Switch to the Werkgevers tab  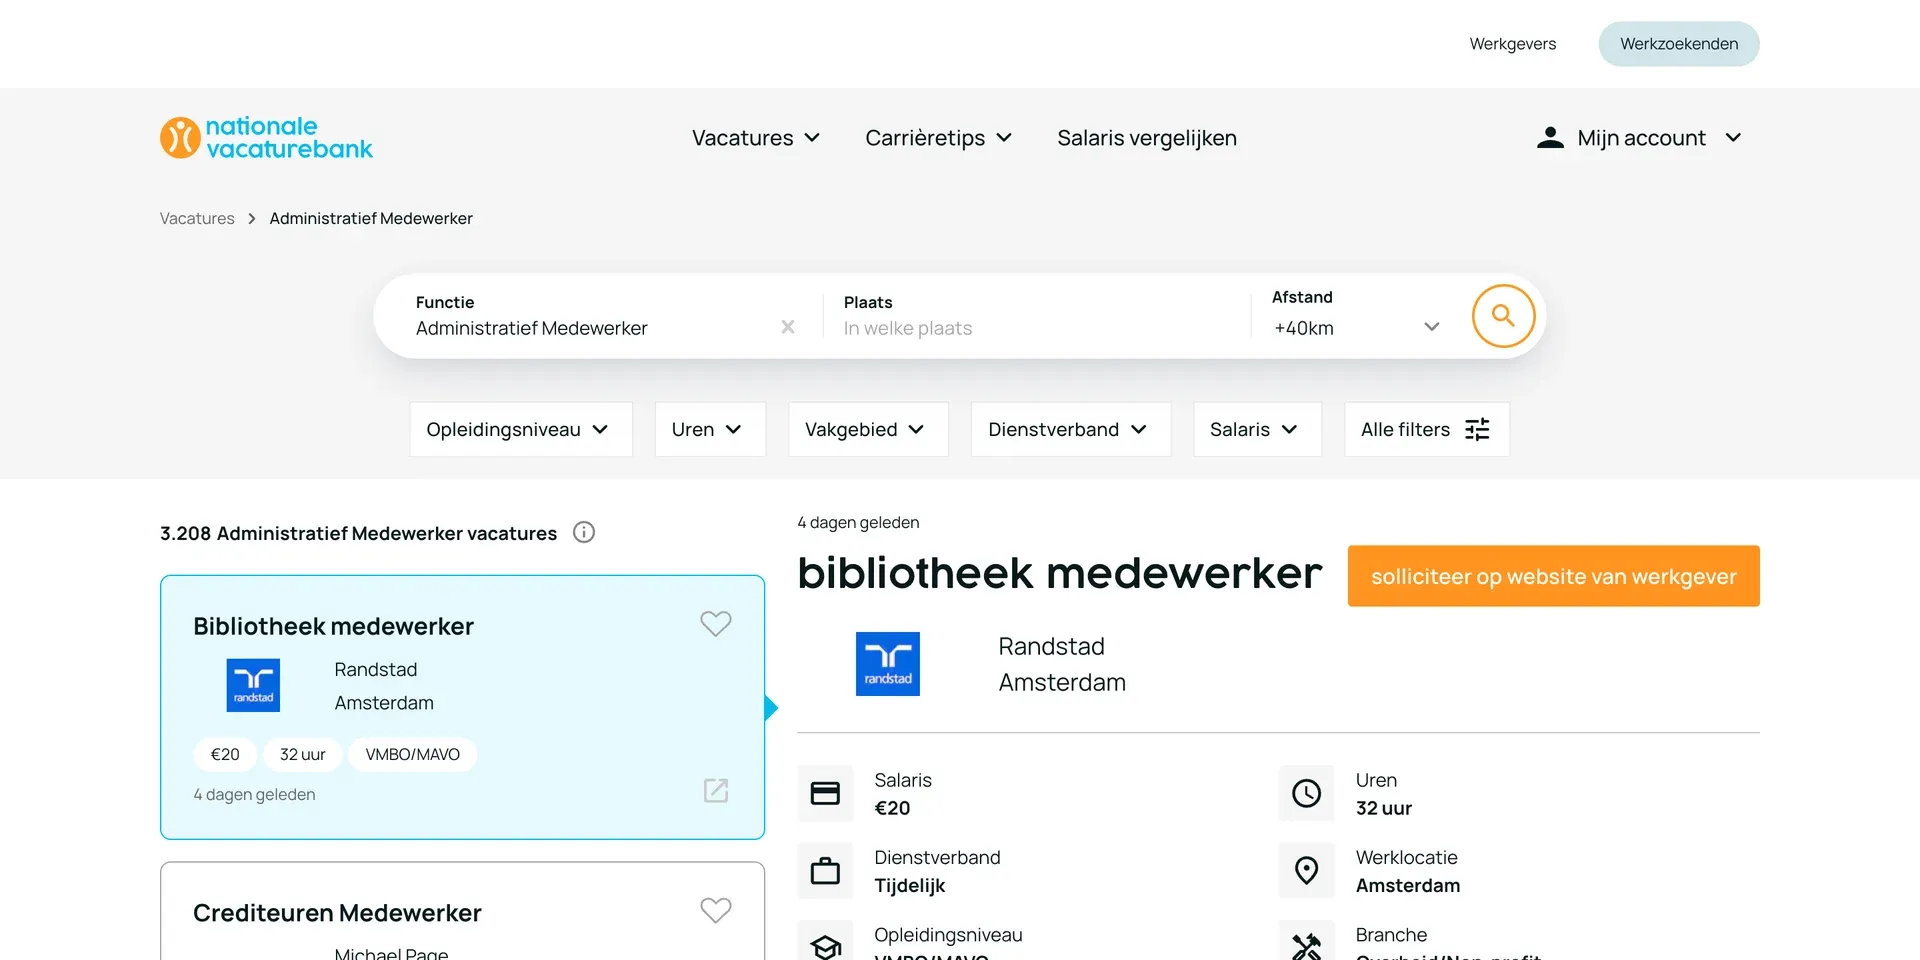click(x=1513, y=44)
